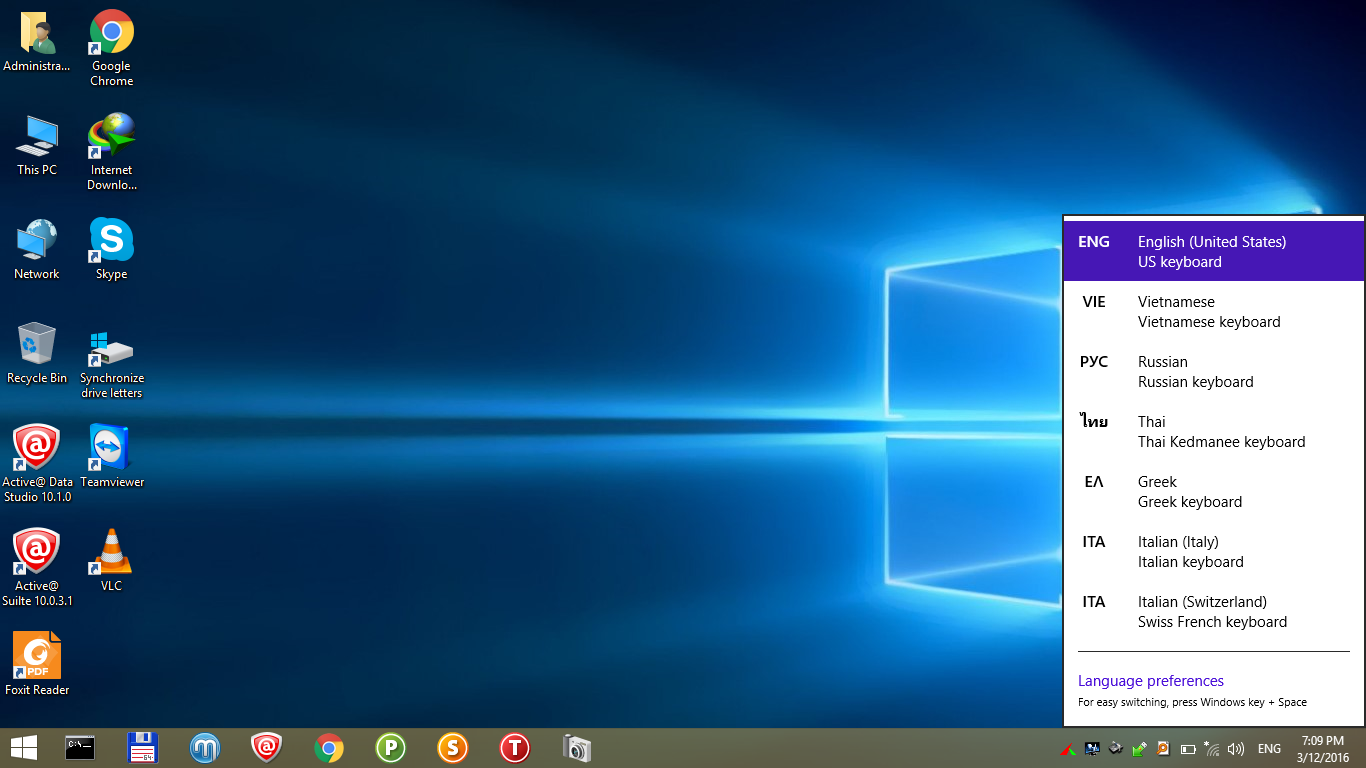Open the Google Chrome desktop shortcut
The width and height of the screenshot is (1366, 768).
pos(111,48)
